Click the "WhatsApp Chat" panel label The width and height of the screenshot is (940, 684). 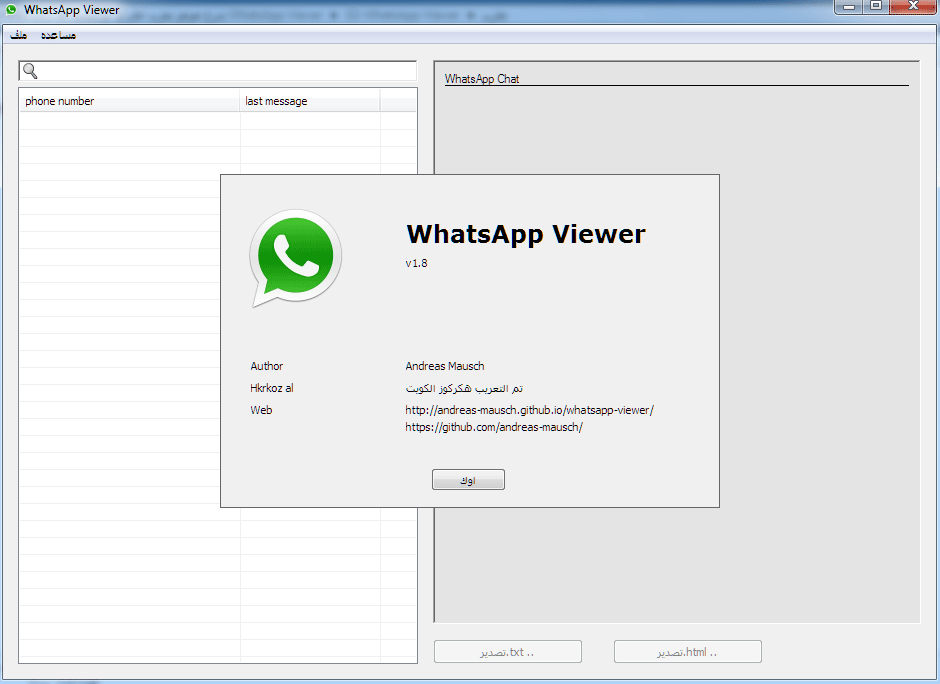tap(482, 79)
